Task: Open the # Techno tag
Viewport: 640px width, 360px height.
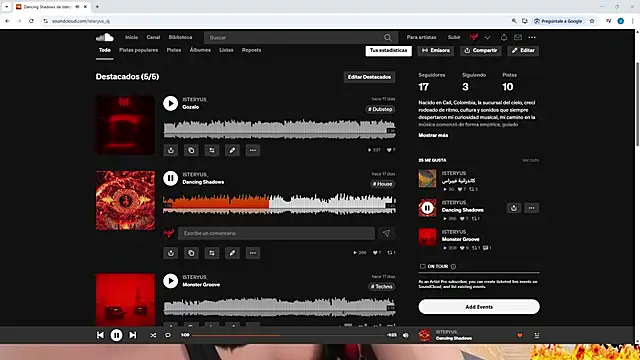Action: point(381,287)
